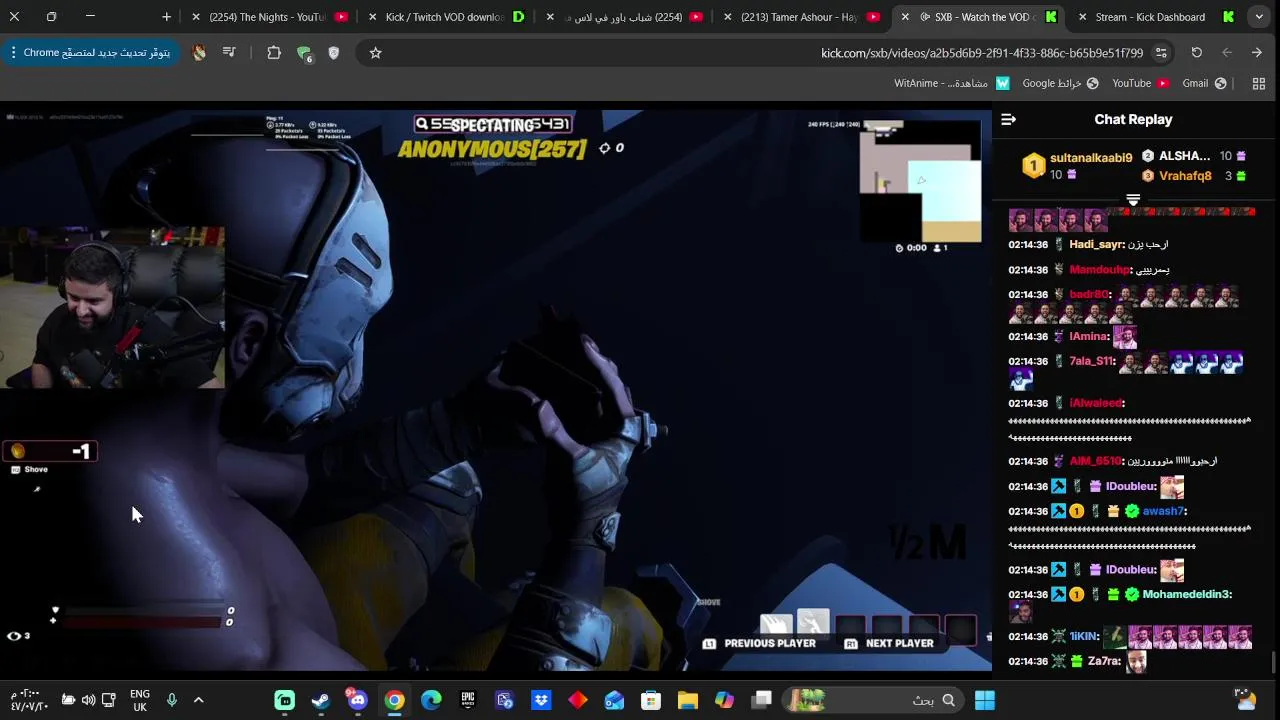Screen dimensions: 1280x720
Task: Select the Arabic-titled (2254) YouTube tab
Action: [x=622, y=17]
